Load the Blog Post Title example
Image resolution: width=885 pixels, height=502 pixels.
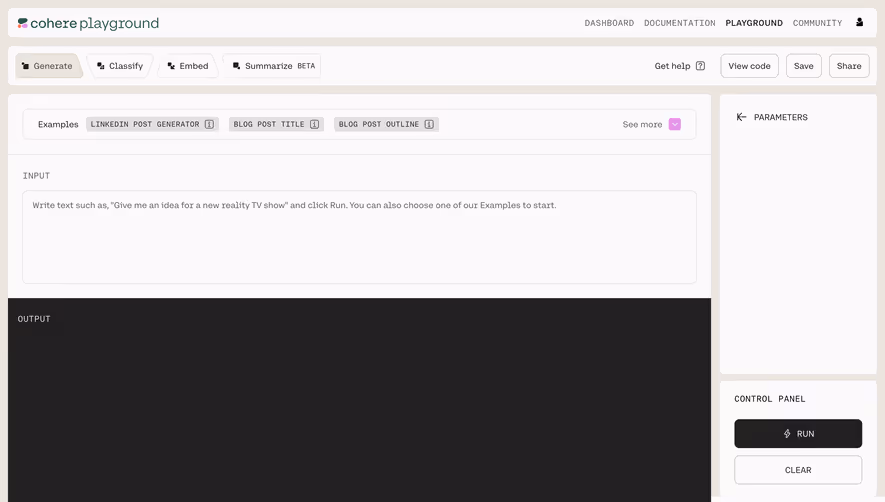pos(276,124)
